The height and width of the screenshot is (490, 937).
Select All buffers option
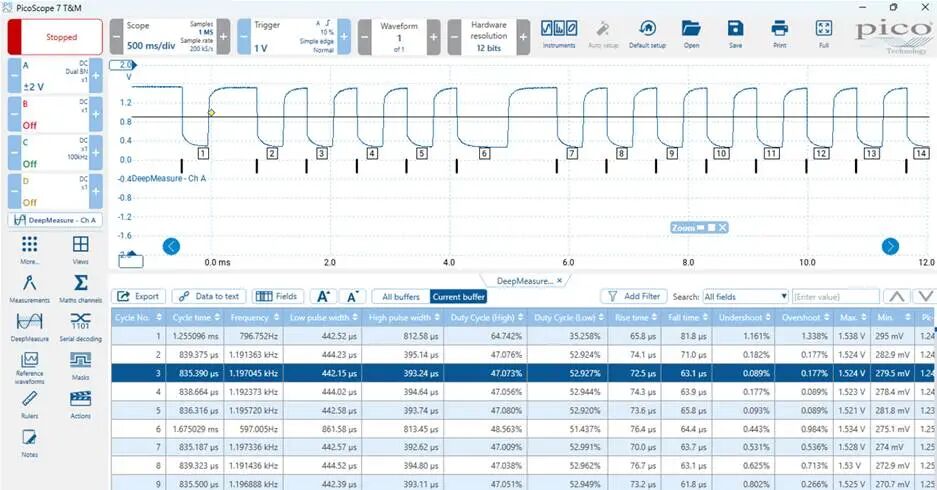[401, 296]
